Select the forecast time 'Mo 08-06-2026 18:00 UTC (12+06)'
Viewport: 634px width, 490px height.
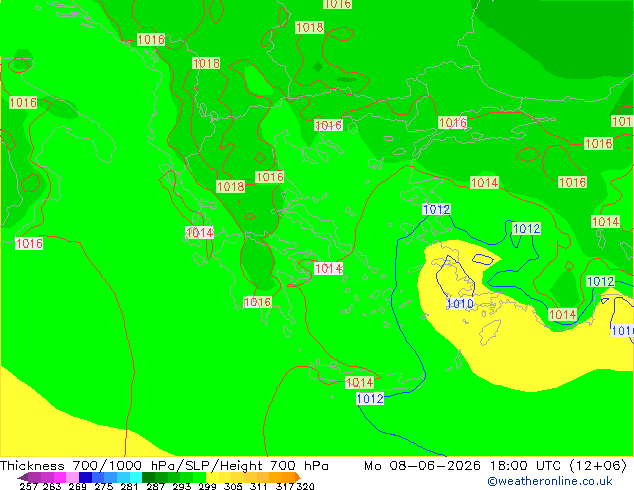(x=496, y=466)
